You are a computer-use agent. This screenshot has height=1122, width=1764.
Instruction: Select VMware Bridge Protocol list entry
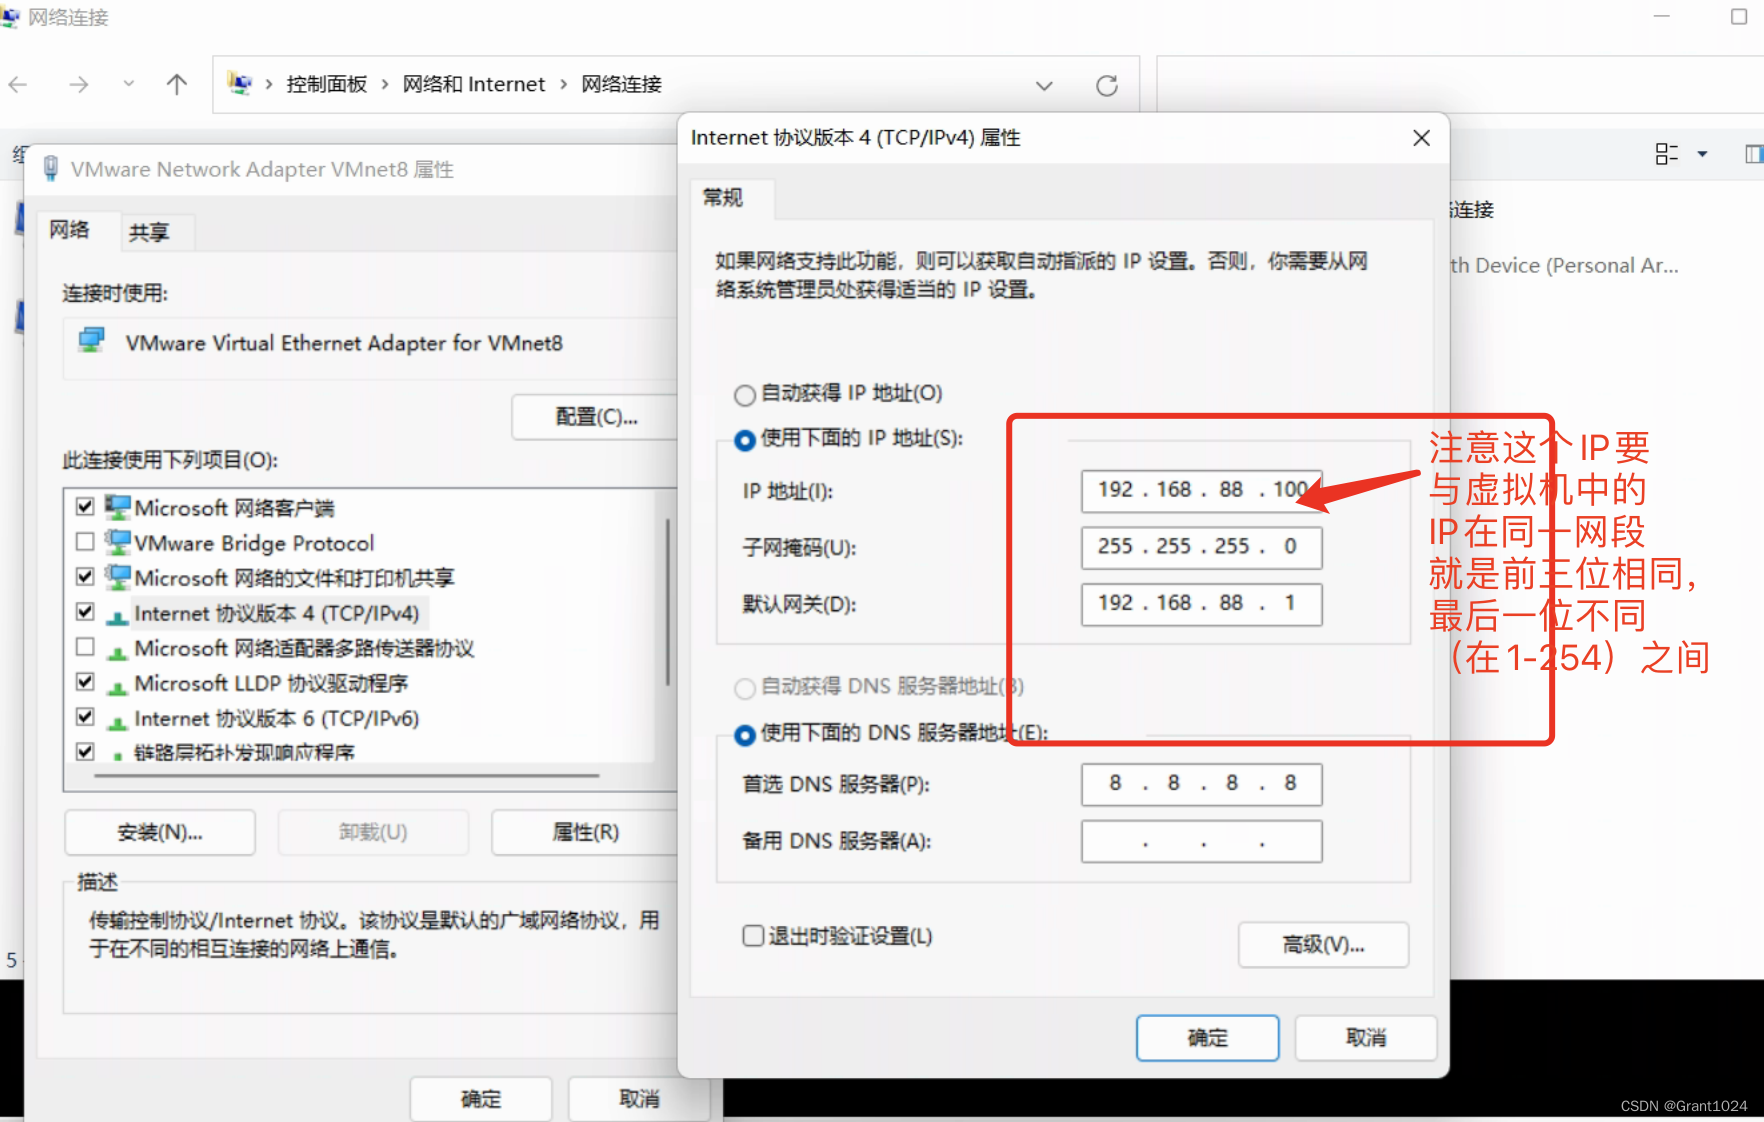tap(254, 543)
